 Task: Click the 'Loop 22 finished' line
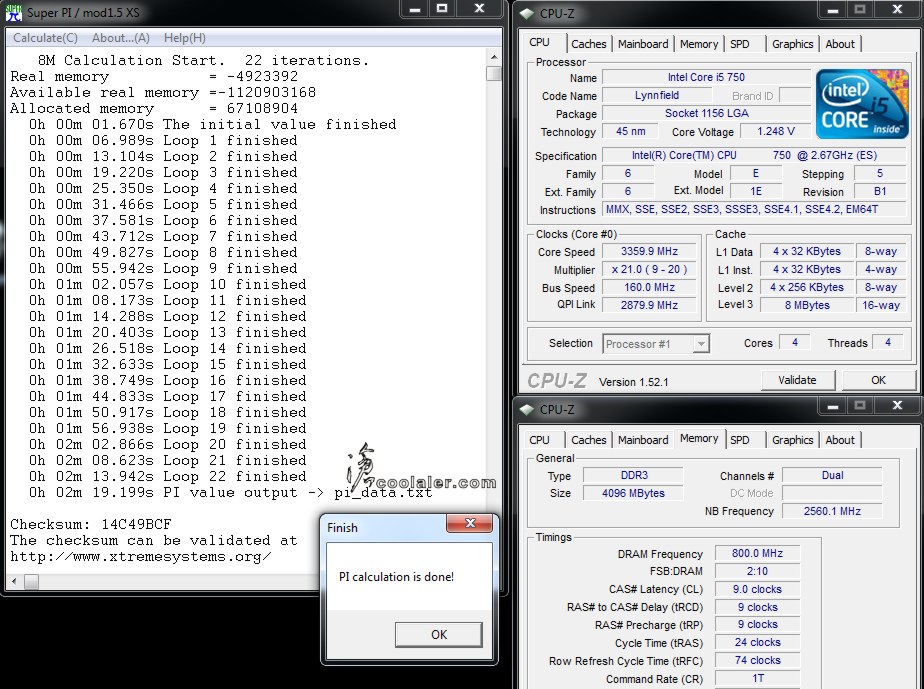pyautogui.click(x=168, y=476)
